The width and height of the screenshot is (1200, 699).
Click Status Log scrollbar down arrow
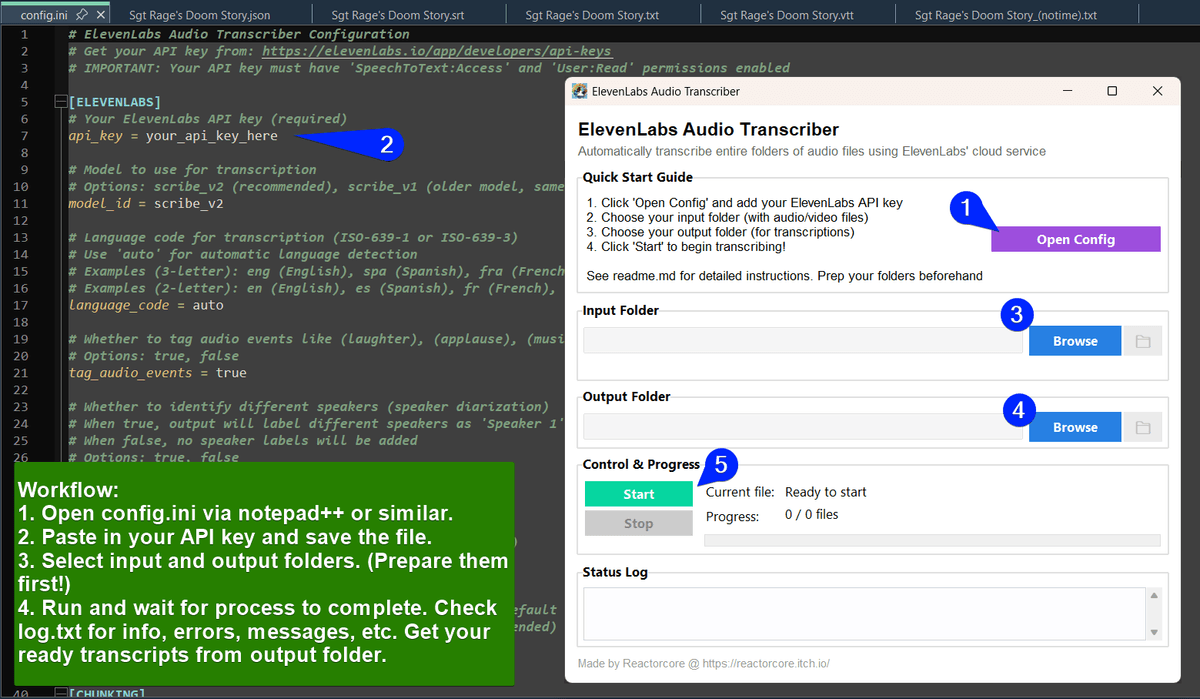click(x=1155, y=632)
